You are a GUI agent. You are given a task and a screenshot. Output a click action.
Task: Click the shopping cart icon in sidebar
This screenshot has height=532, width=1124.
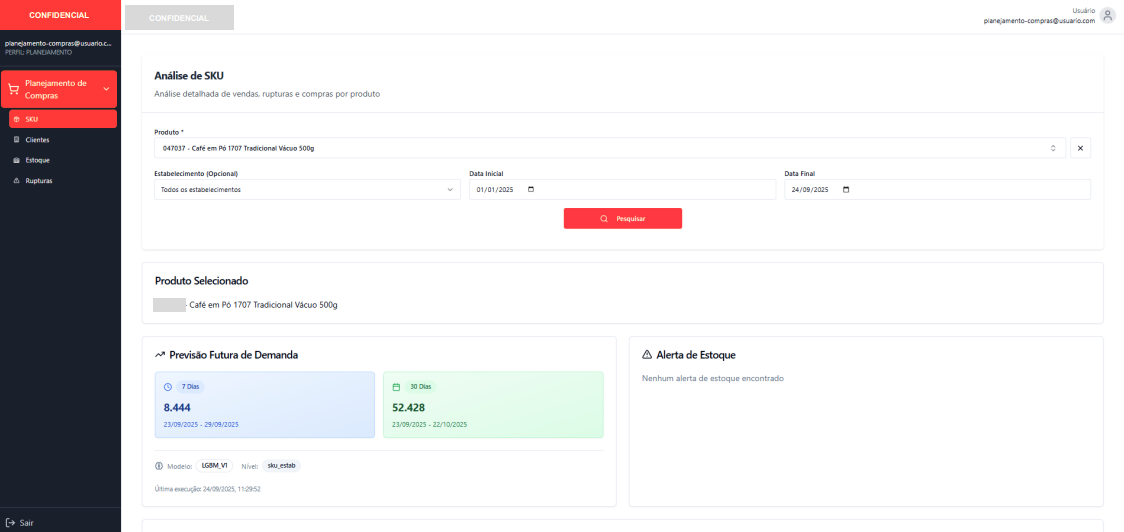(x=13, y=89)
